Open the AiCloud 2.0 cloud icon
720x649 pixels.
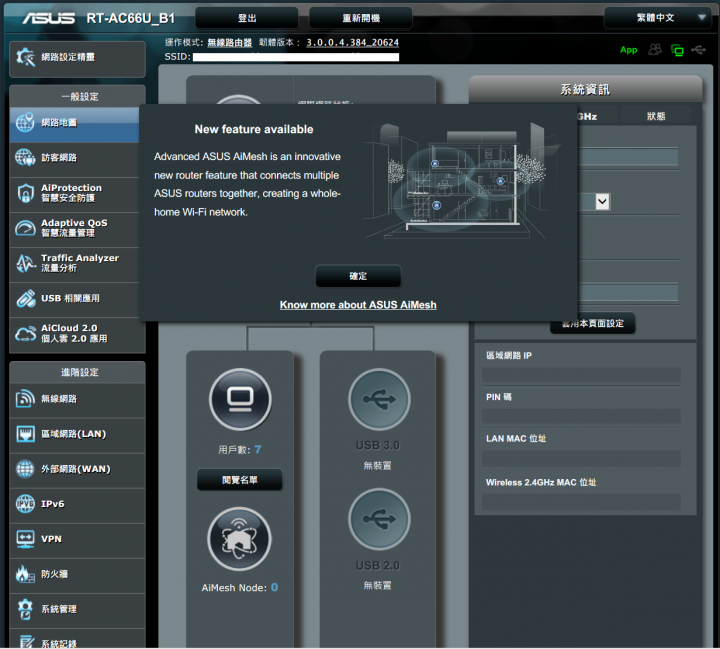coord(25,334)
